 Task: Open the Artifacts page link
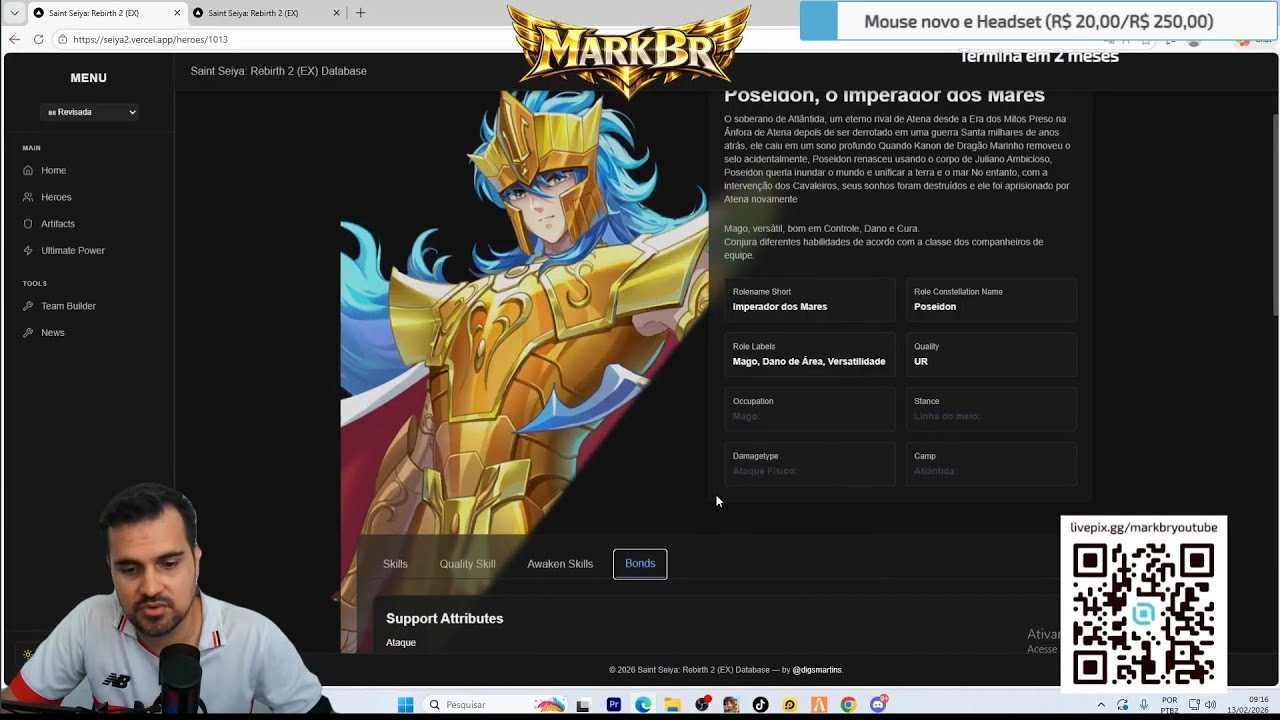[58, 224]
